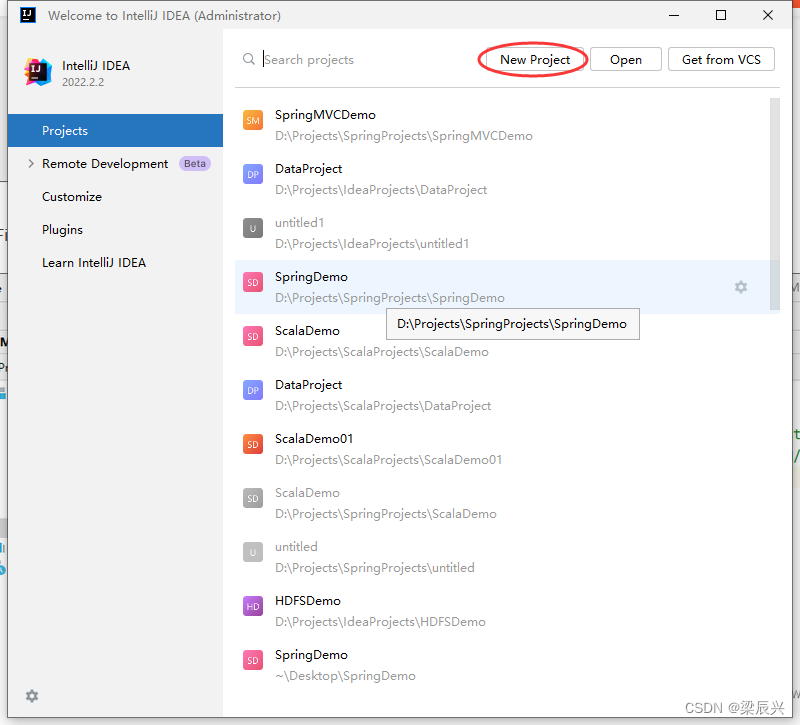This screenshot has height=725, width=800.
Task: Click the path D:\Projects\SpringProjects\SpringMVCDemo
Action: [404, 136]
